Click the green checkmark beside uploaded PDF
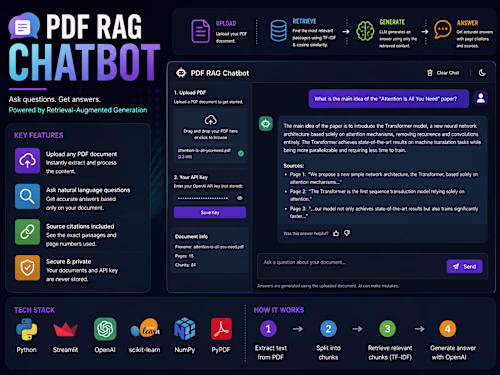The image size is (500, 375). (241, 153)
